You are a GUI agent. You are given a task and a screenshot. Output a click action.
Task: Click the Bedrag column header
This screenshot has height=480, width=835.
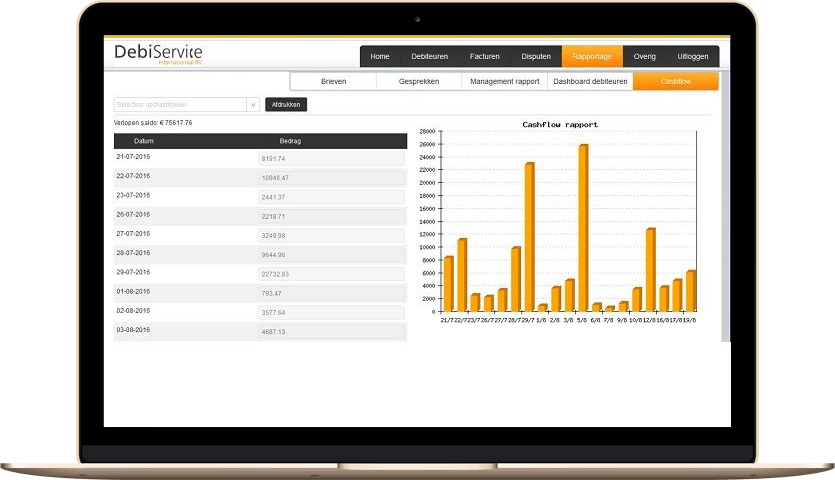[291, 142]
